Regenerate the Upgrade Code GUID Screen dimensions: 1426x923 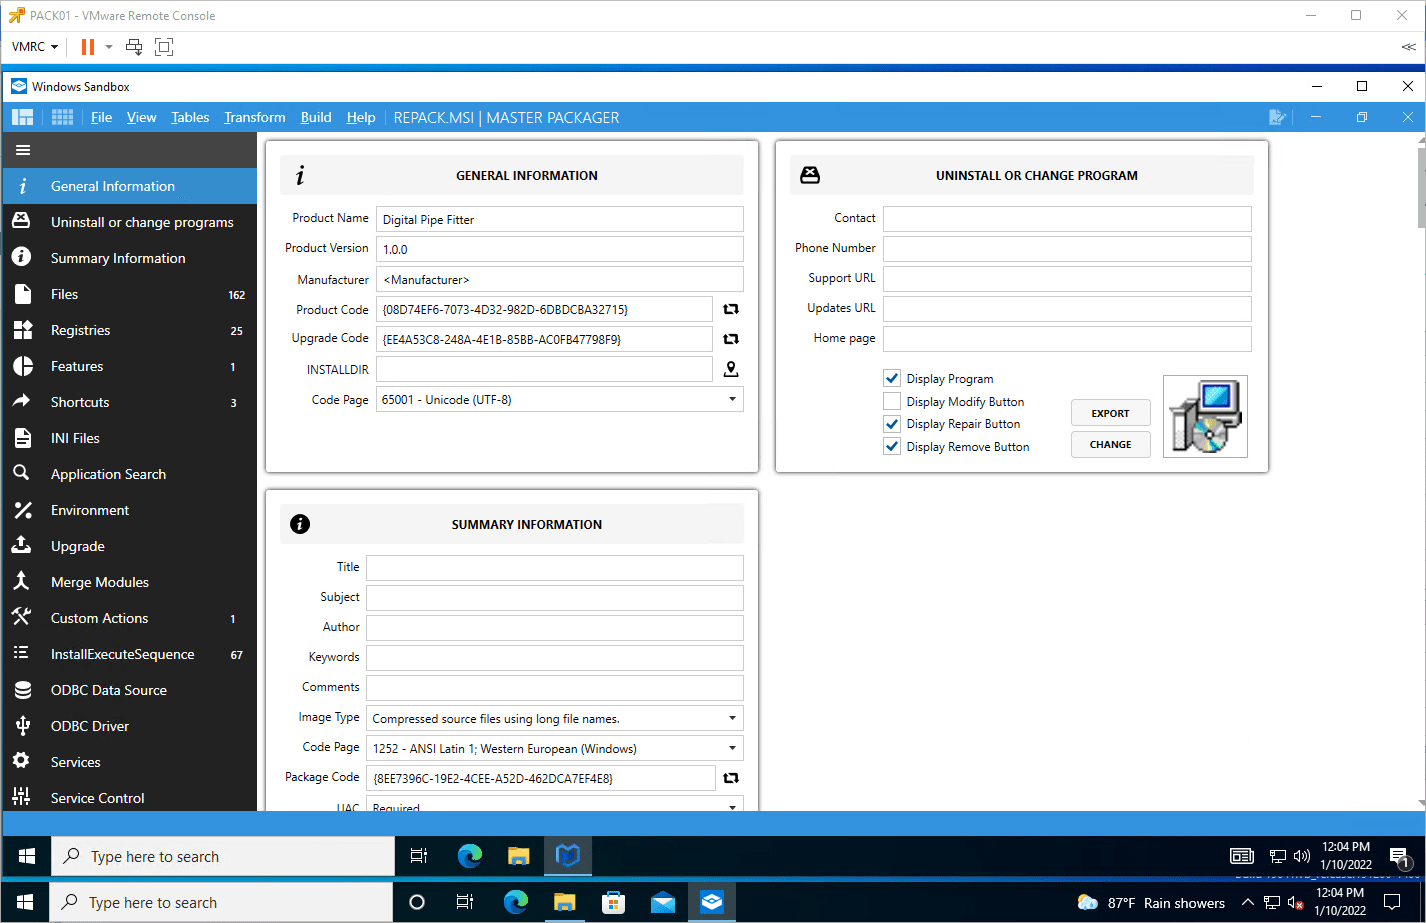(731, 340)
